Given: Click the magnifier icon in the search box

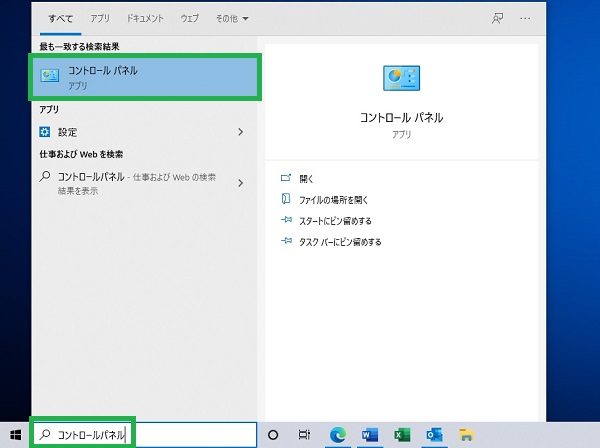Looking at the screenshot, I should (45, 434).
